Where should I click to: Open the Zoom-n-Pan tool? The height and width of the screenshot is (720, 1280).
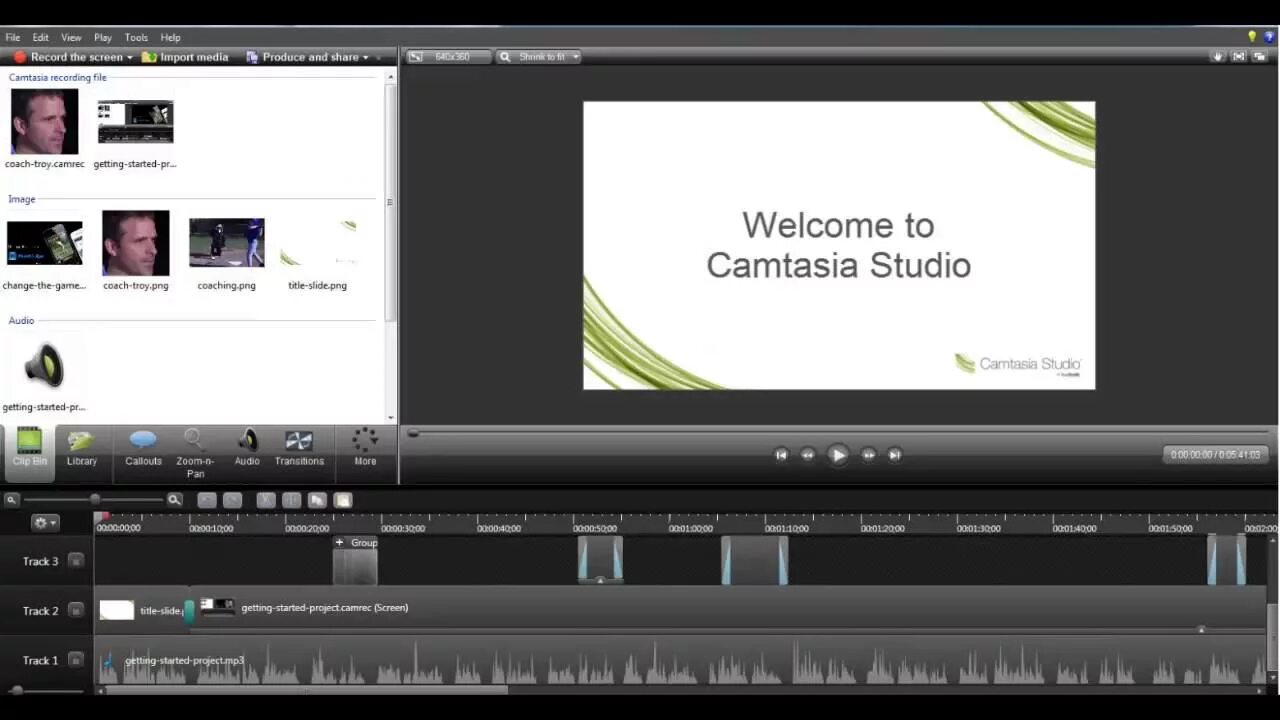click(x=195, y=452)
